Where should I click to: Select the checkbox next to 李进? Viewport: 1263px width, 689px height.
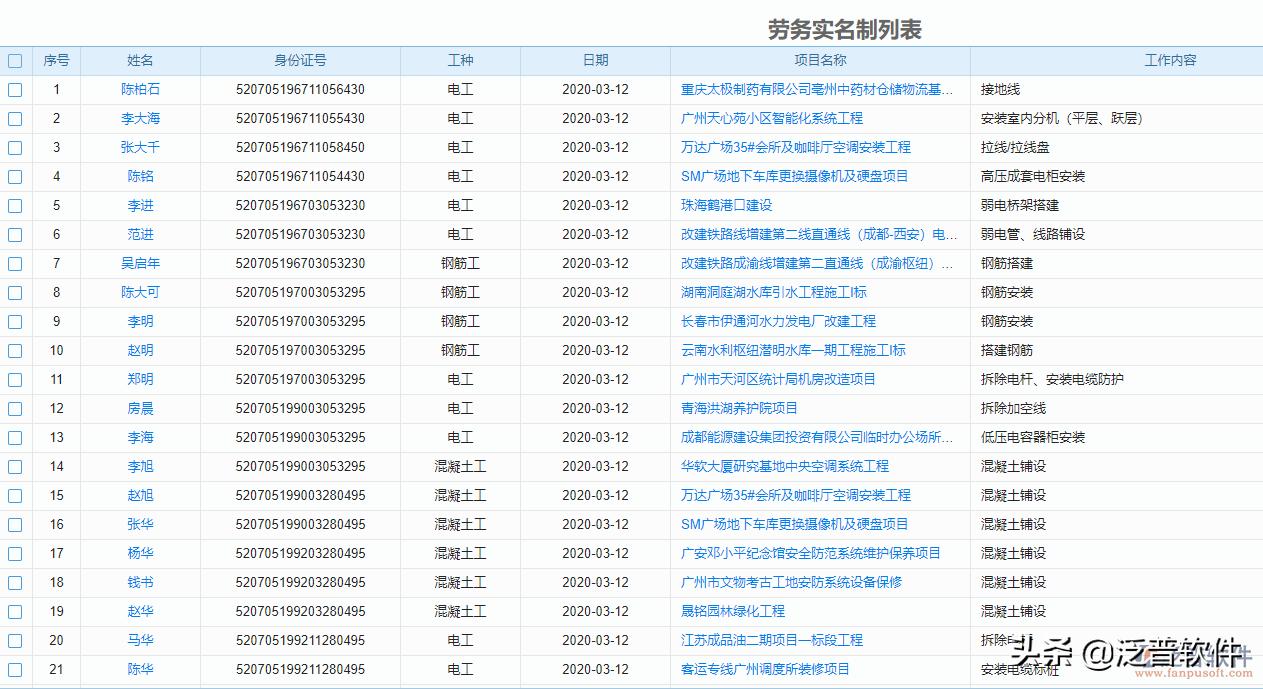[x=15, y=205]
